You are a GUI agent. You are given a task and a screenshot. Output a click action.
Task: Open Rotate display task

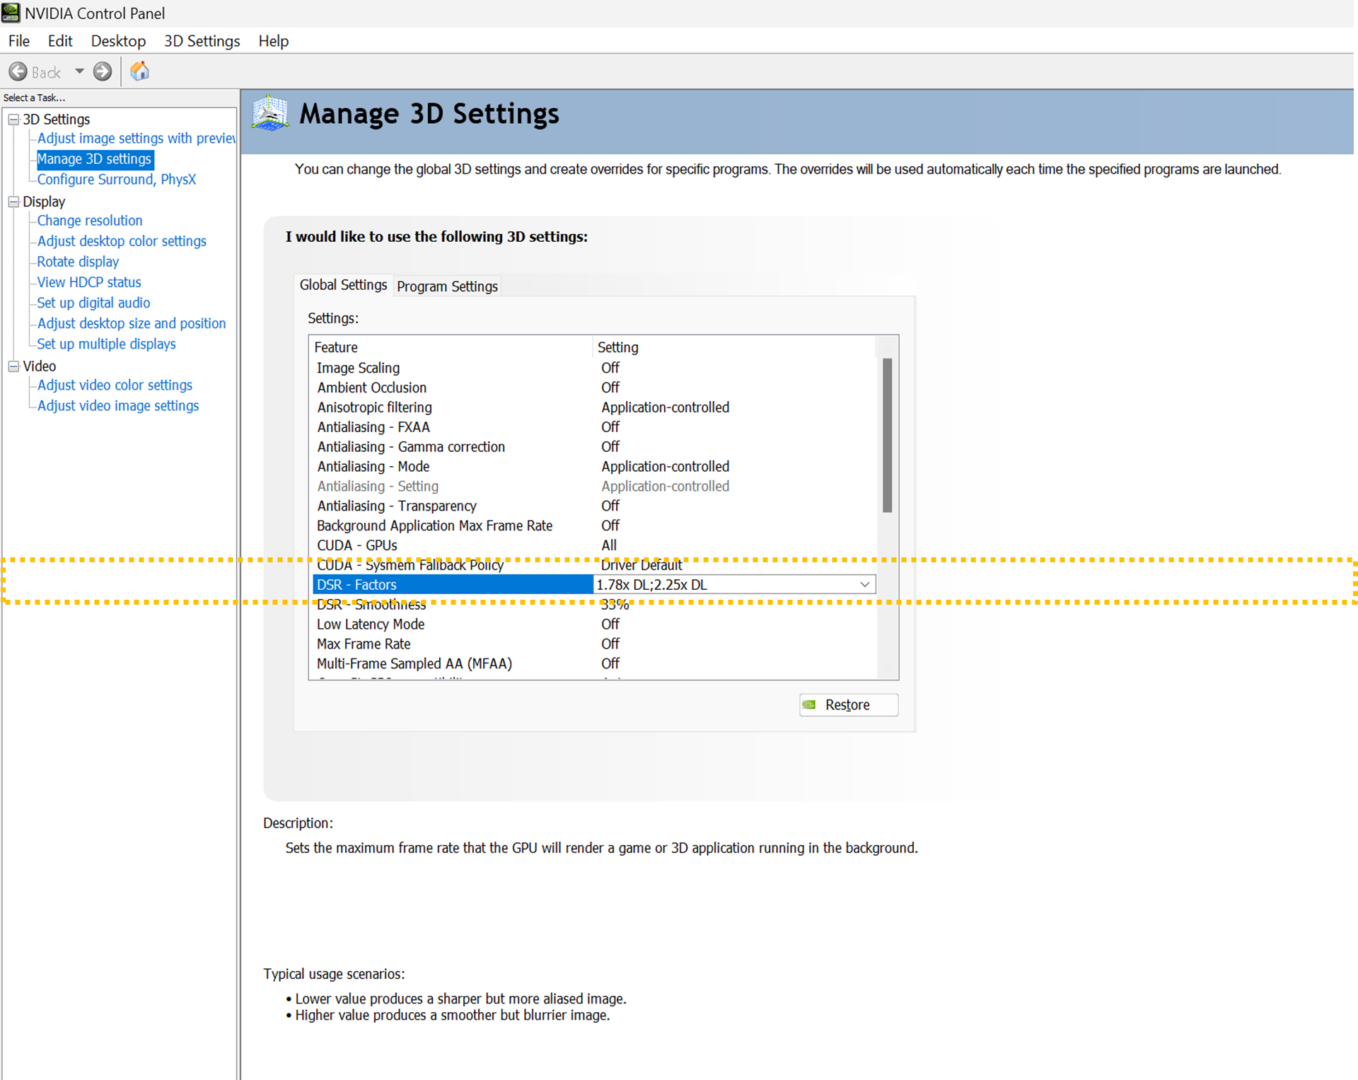(78, 261)
